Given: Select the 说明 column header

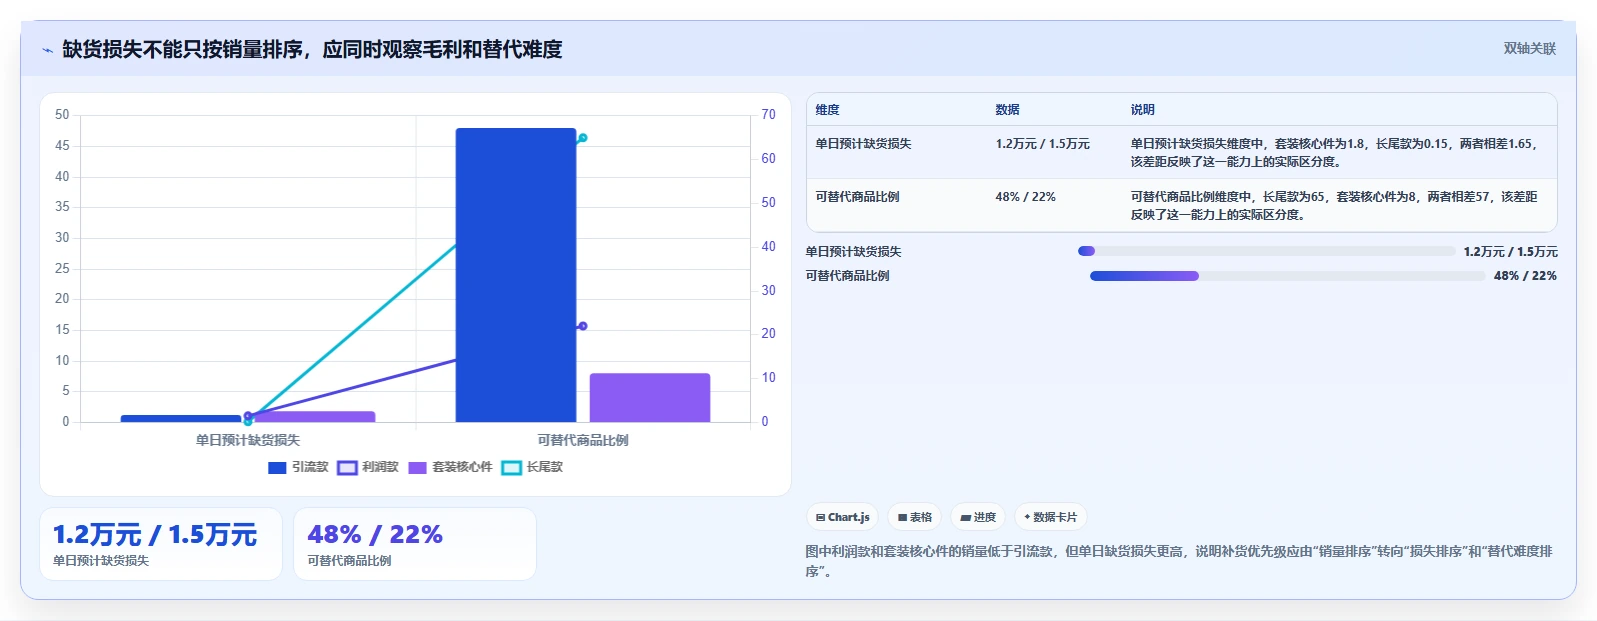Looking at the screenshot, I should pos(1143,110).
